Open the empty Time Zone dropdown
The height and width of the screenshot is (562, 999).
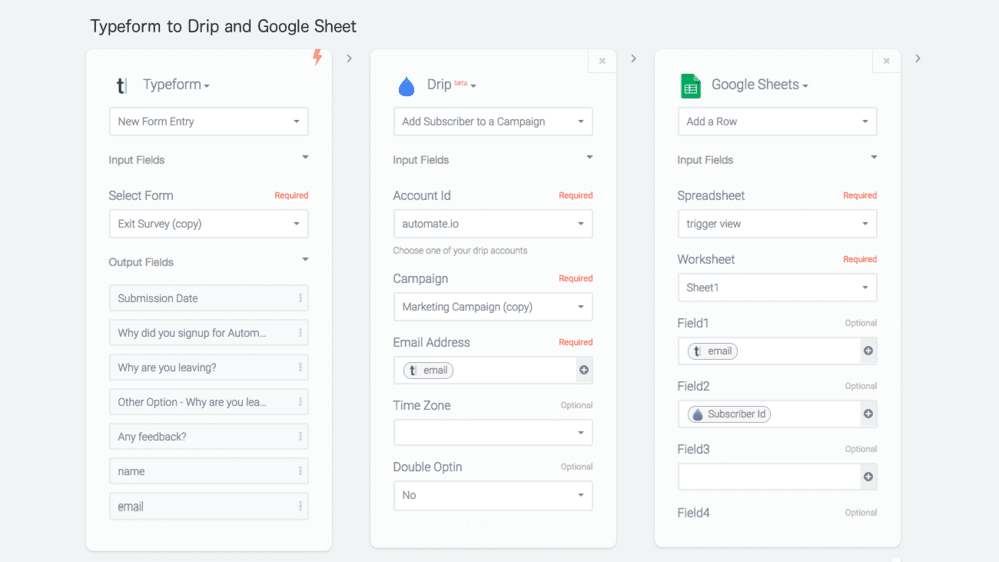[493, 433]
